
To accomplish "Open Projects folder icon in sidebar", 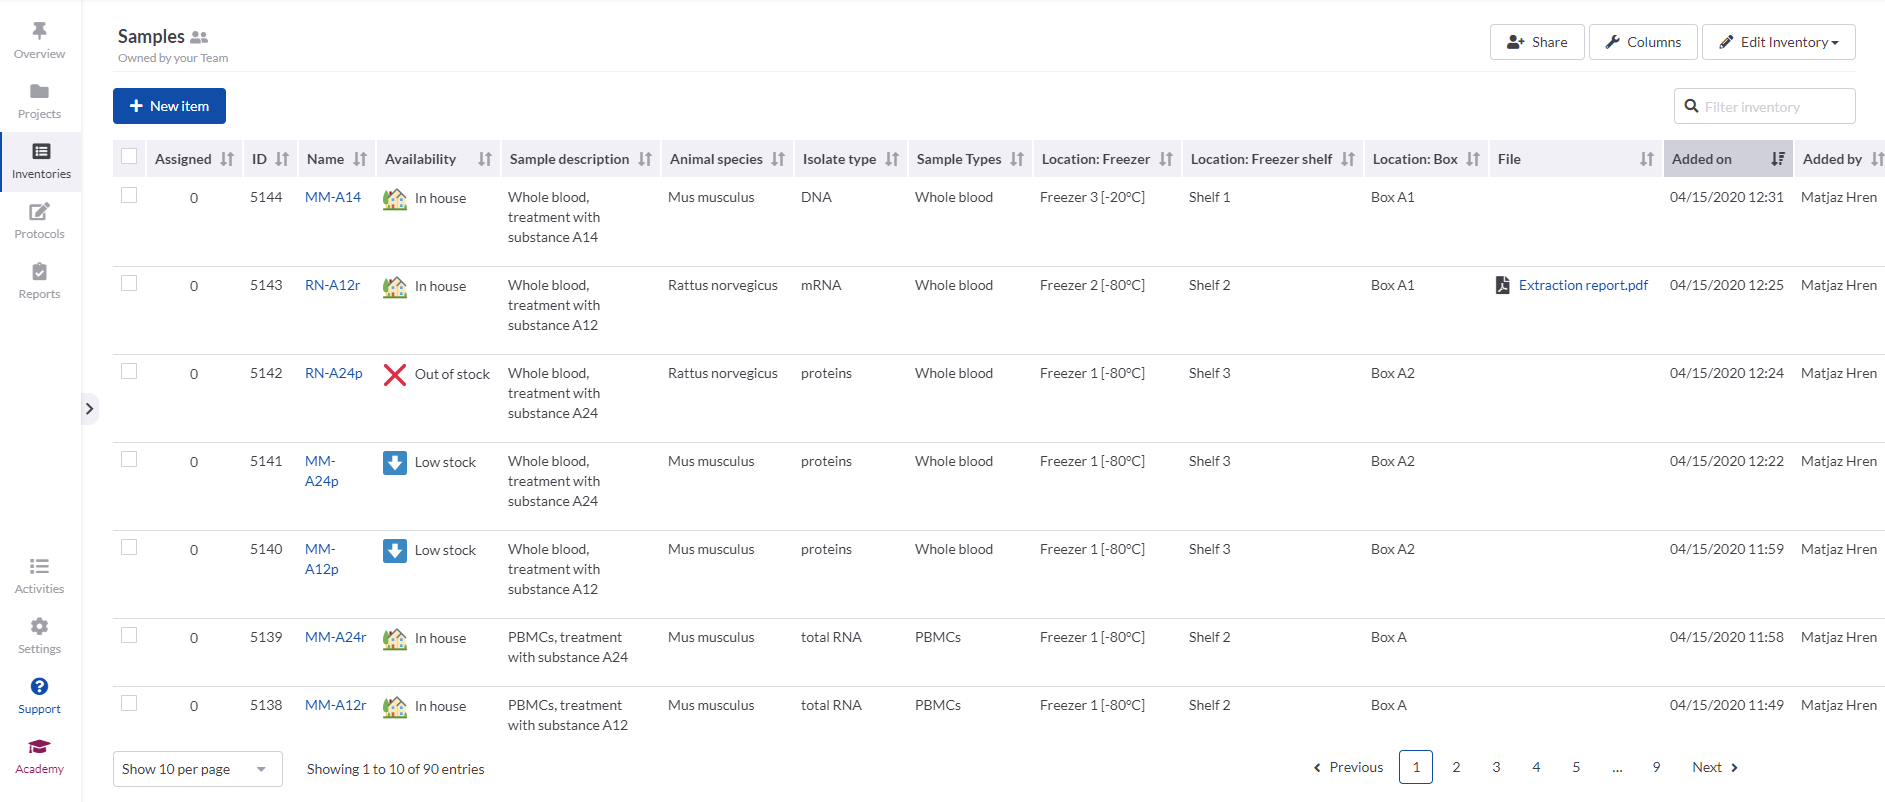I will 39,91.
